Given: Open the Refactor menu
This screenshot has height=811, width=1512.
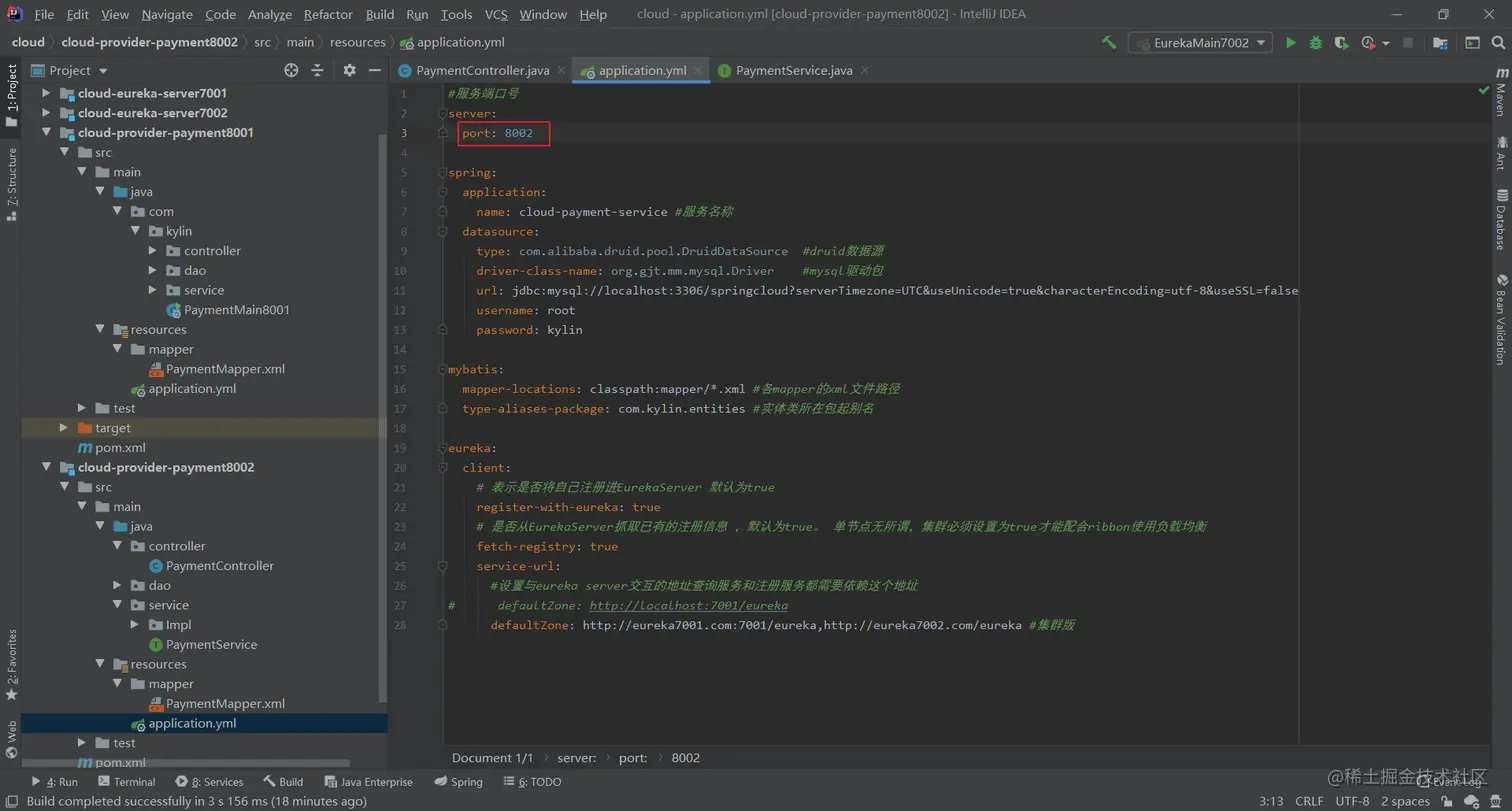Looking at the screenshot, I should click(x=328, y=14).
